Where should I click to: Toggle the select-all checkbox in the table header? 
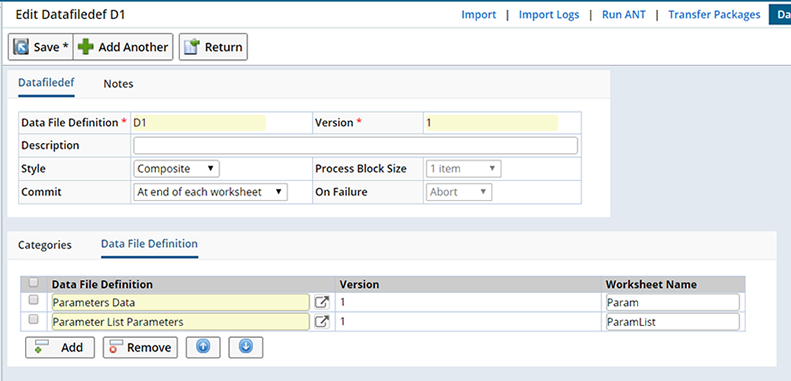tap(34, 283)
